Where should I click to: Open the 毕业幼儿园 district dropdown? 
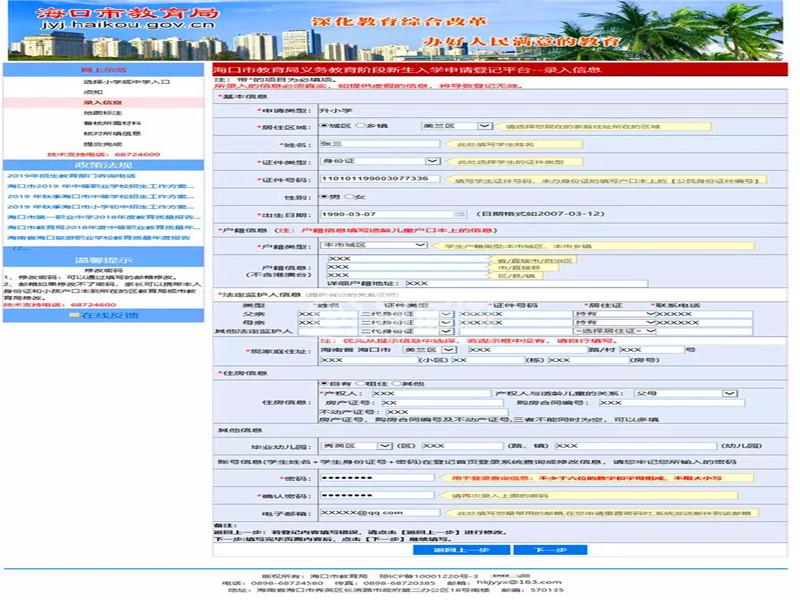pyautogui.click(x=382, y=445)
